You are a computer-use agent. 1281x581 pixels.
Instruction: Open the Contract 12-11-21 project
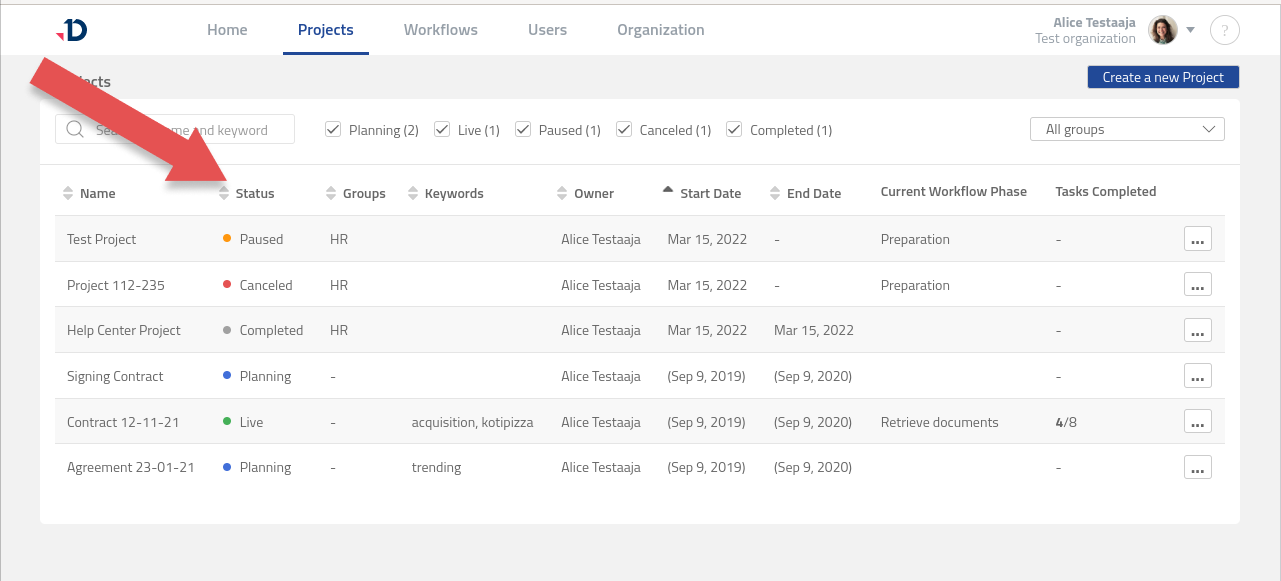pyautogui.click(x=123, y=422)
